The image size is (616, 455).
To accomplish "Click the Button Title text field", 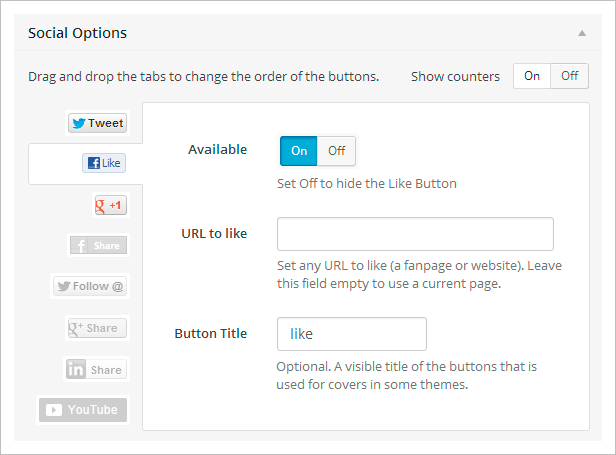I will tap(351, 334).
